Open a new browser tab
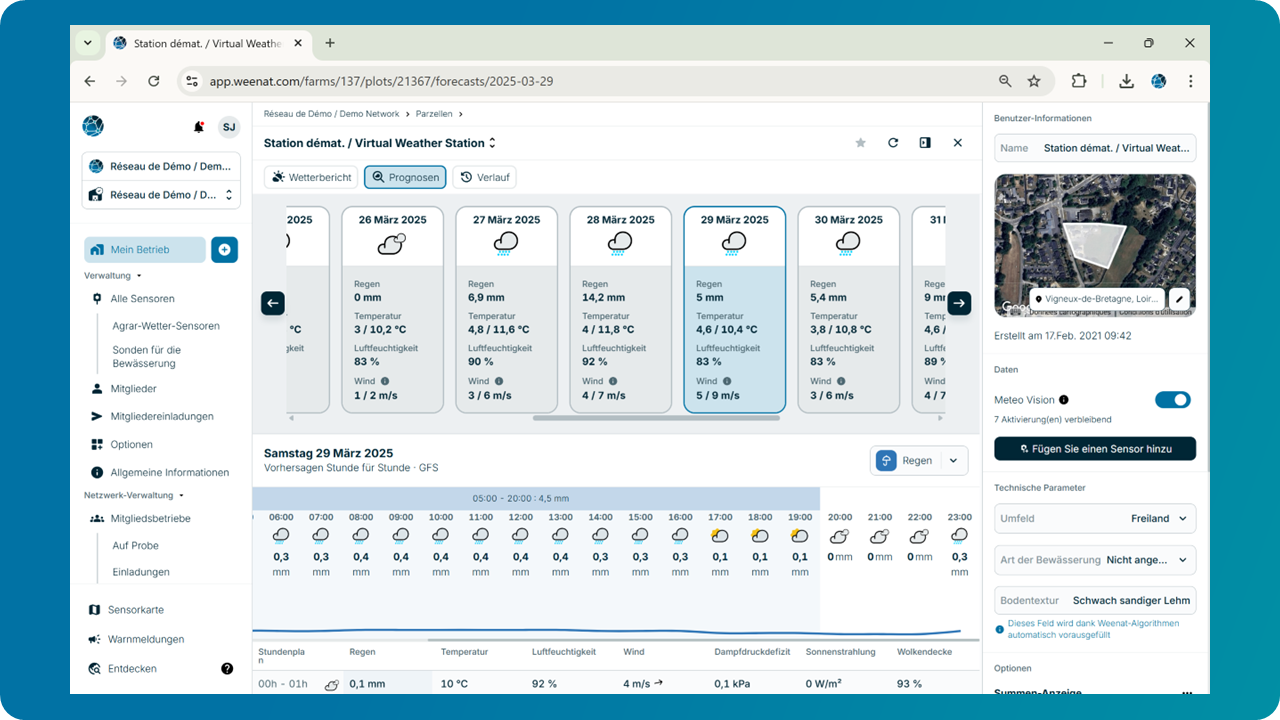1280x720 pixels. point(330,43)
